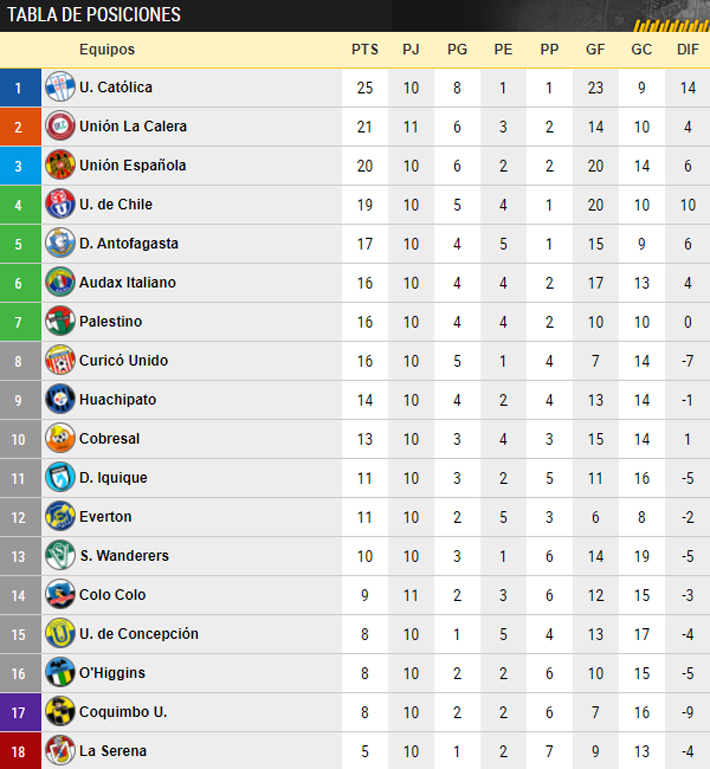Click the Everton team badge

click(60, 517)
